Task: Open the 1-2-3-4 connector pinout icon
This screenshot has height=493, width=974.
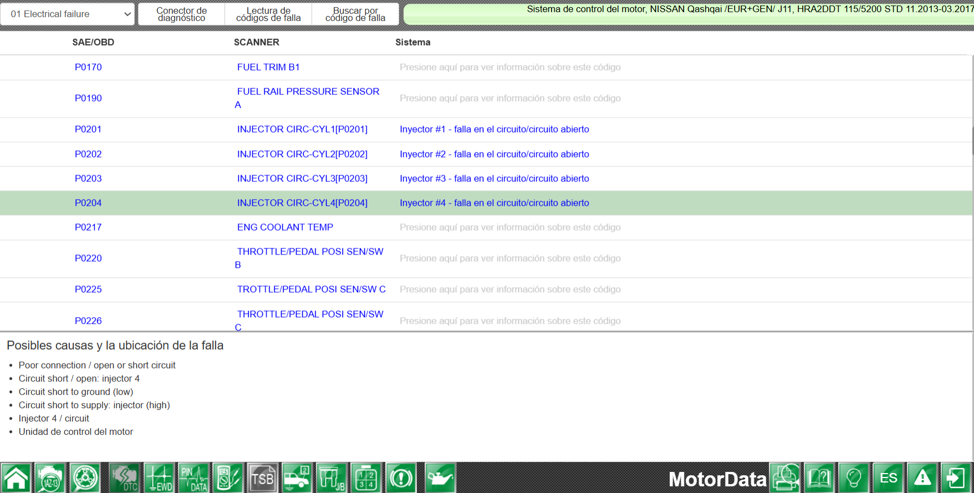Action: (x=366, y=478)
